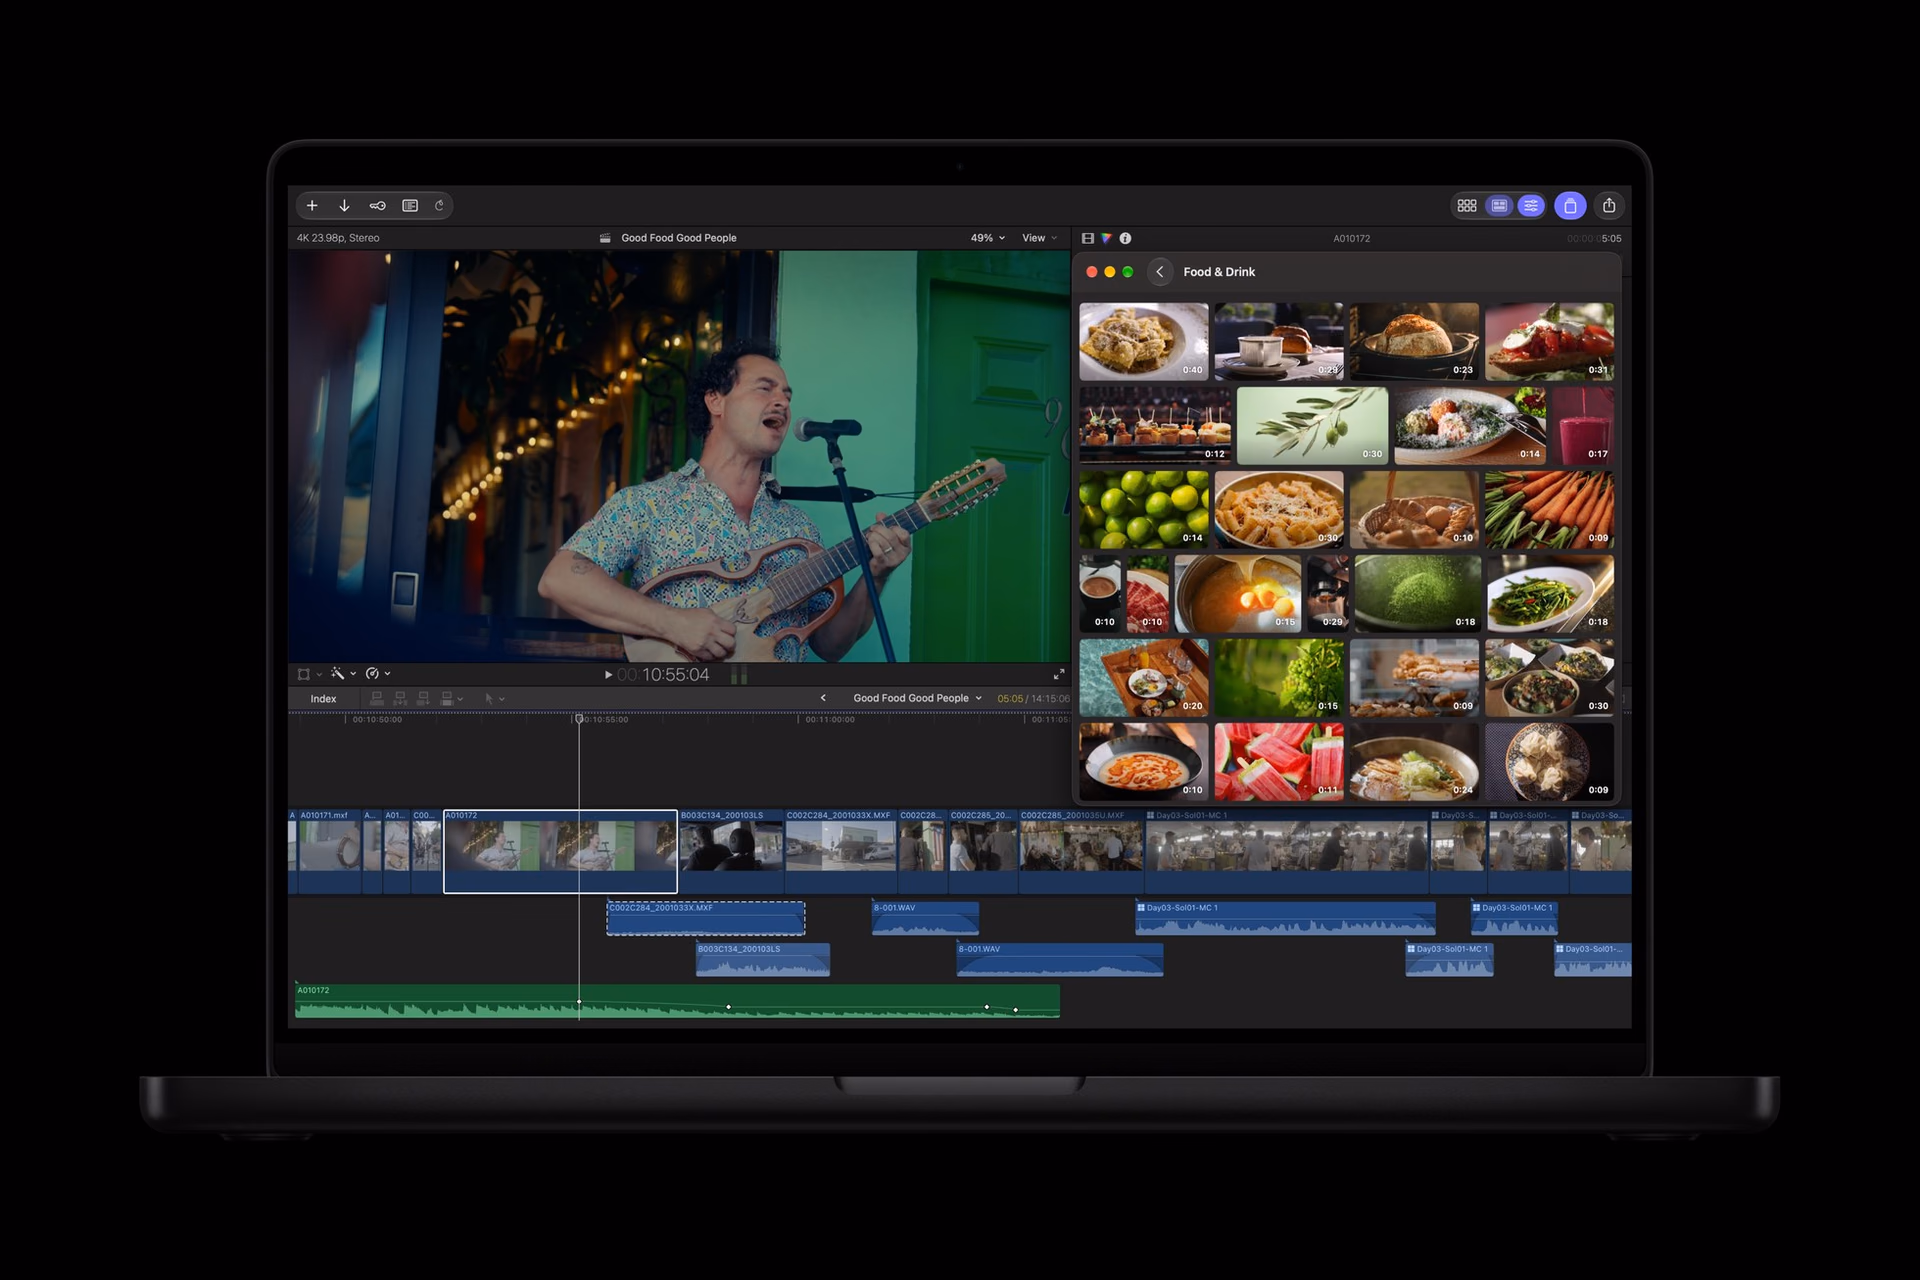Click the plus icon to create a new project
Image resolution: width=1920 pixels, height=1280 pixels.
312,206
